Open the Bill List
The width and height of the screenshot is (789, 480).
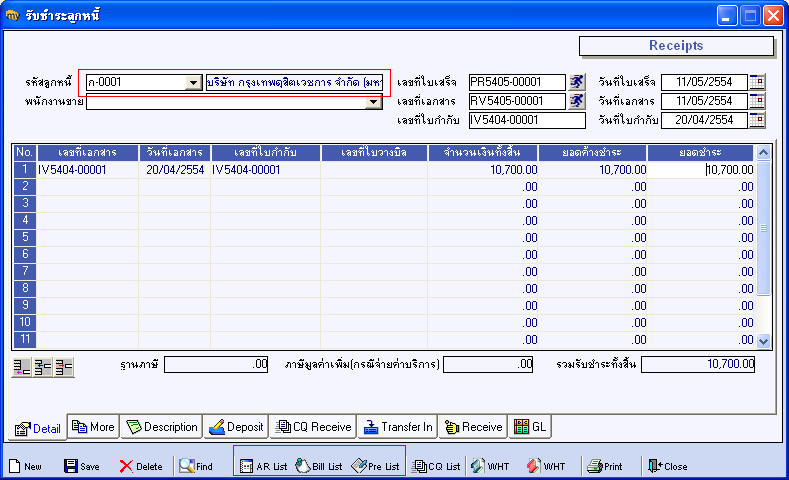319,466
